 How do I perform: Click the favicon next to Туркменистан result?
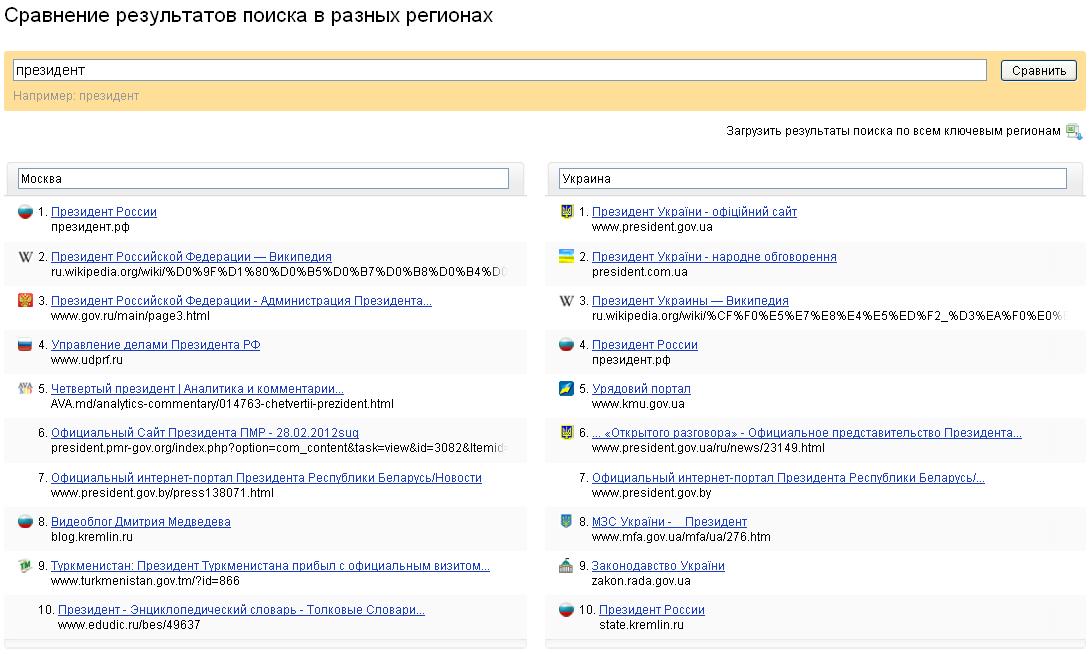pyautogui.click(x=26, y=566)
